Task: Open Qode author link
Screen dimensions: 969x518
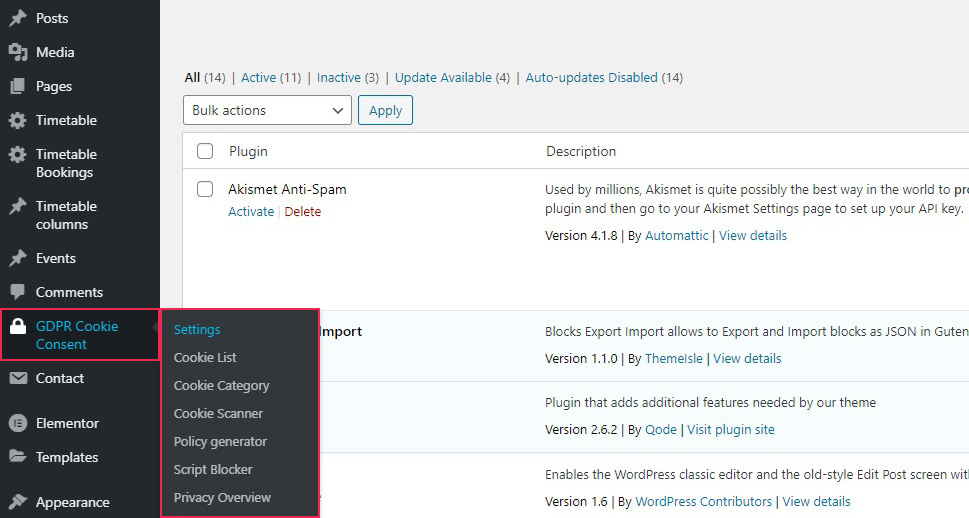Action: coord(661,430)
